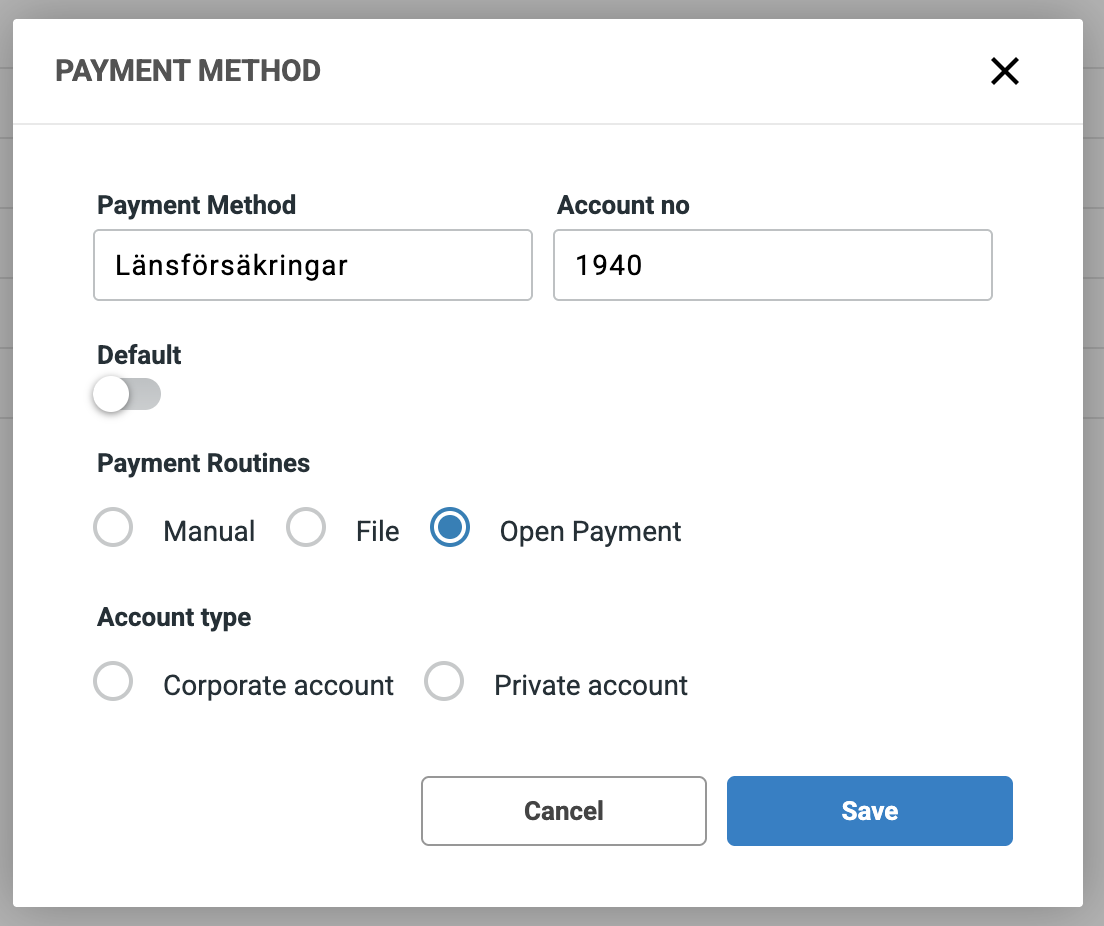
Task: Select the Manual radio button circle
Action: coord(113,528)
